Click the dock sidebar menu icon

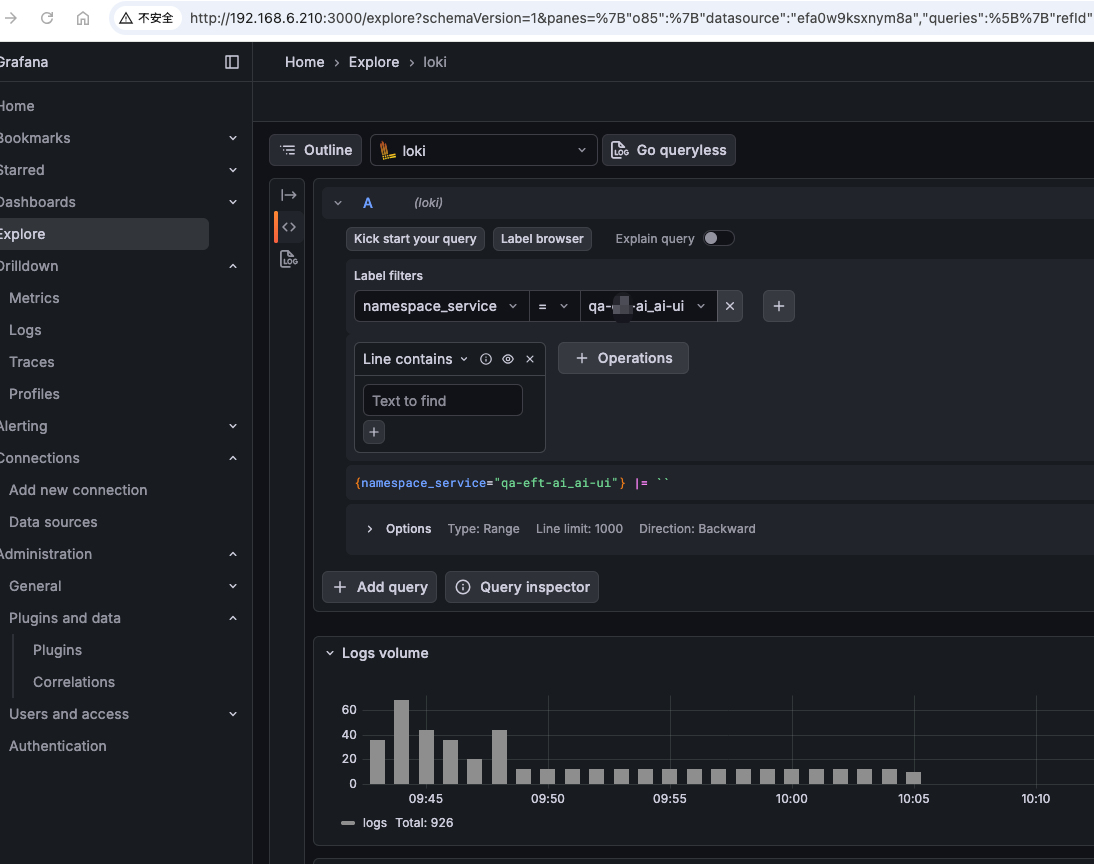pos(232,62)
